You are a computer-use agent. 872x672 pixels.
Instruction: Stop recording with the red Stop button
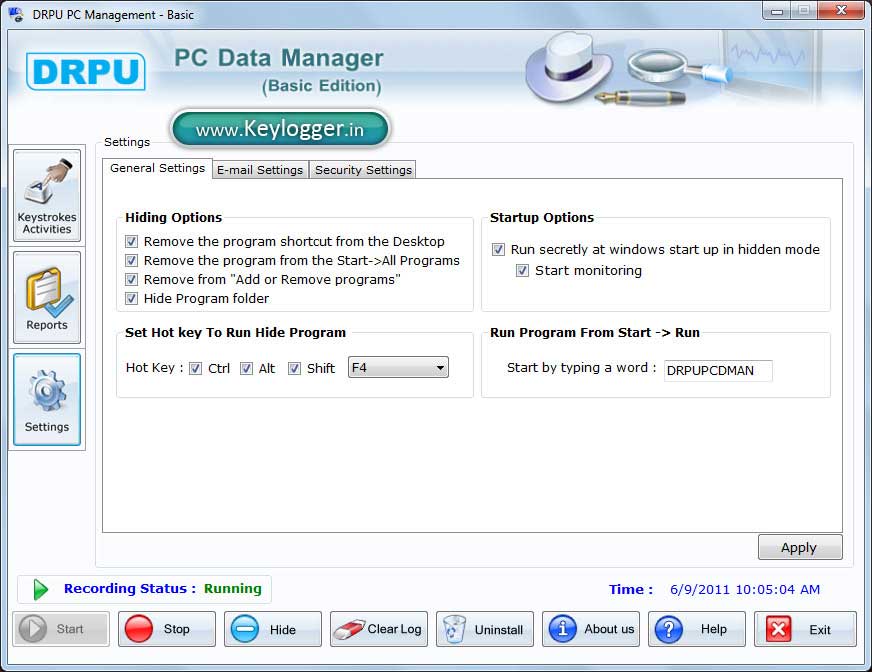pyautogui.click(x=167, y=629)
